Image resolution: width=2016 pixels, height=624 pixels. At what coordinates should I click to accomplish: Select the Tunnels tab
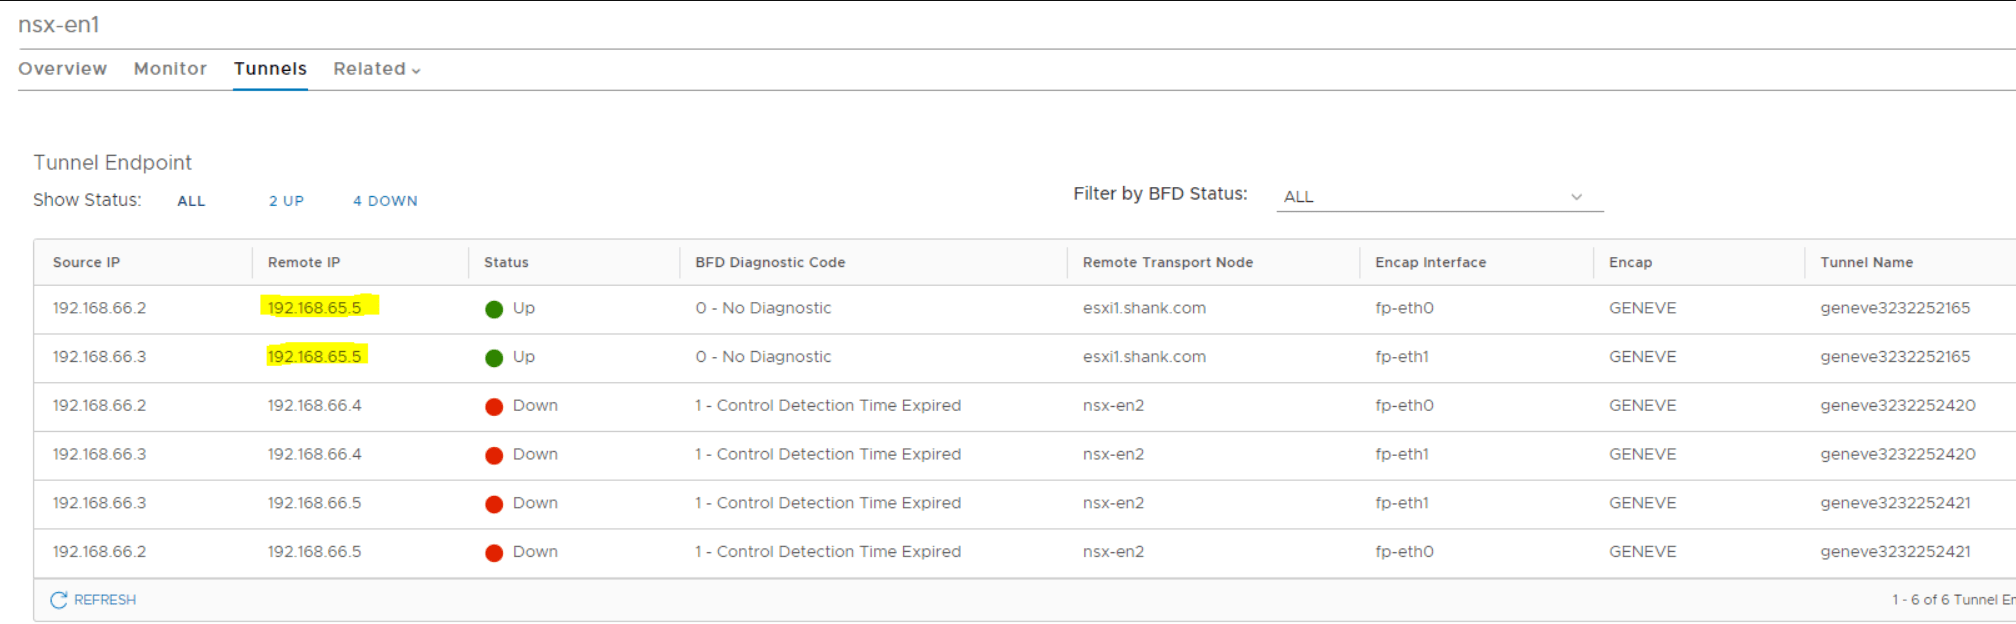tap(270, 69)
